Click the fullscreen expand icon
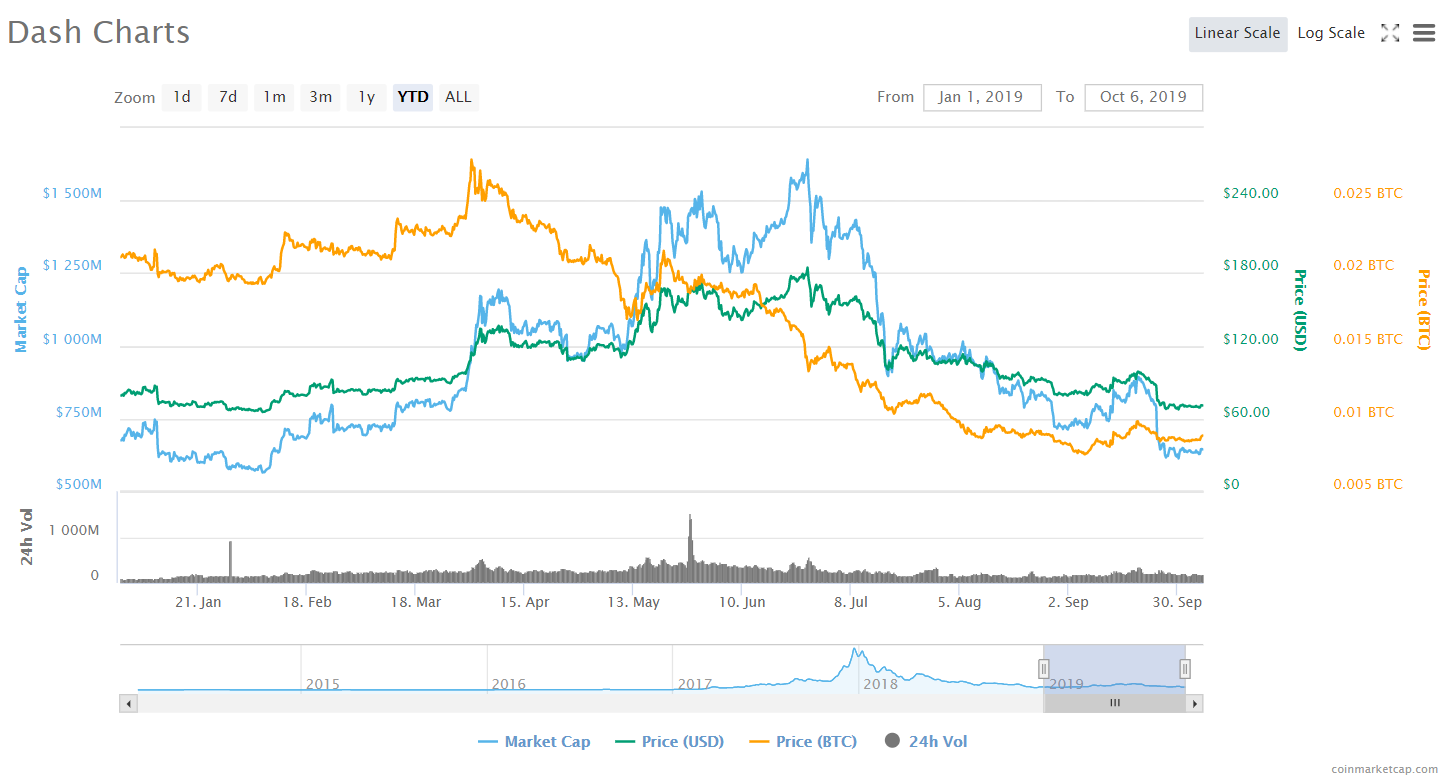1446x783 pixels. click(1390, 33)
